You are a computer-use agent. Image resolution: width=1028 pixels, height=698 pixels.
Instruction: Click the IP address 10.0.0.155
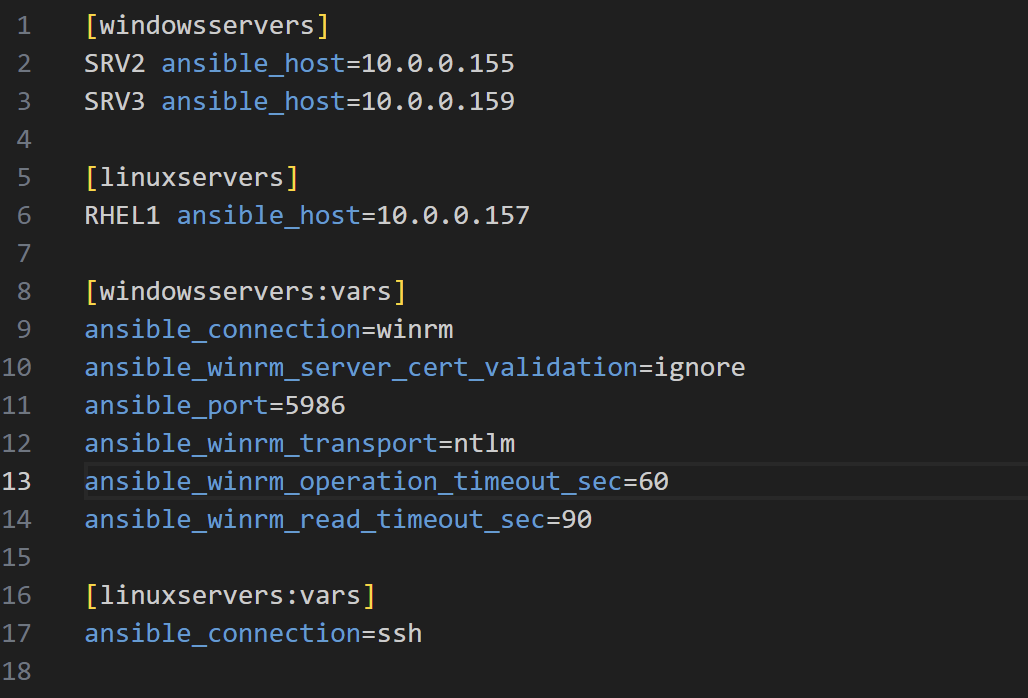[437, 64]
